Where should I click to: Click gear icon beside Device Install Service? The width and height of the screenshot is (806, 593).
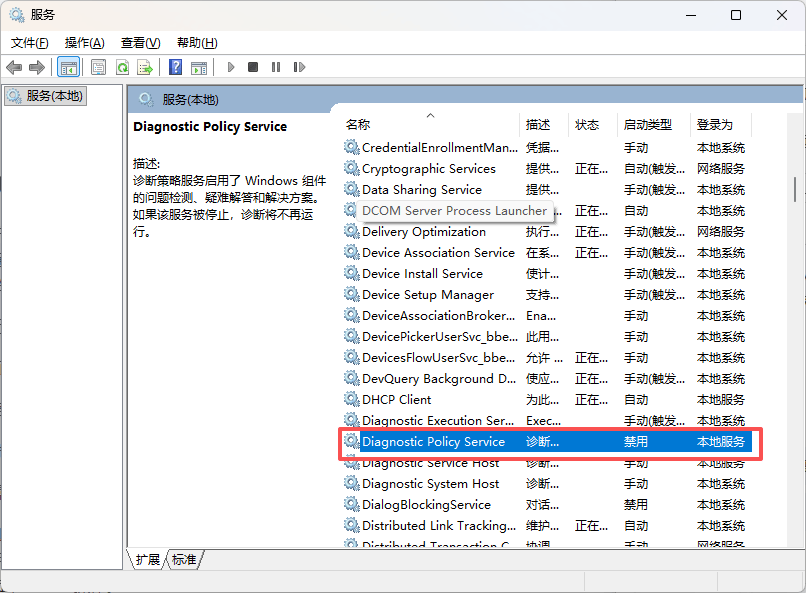[x=352, y=273]
